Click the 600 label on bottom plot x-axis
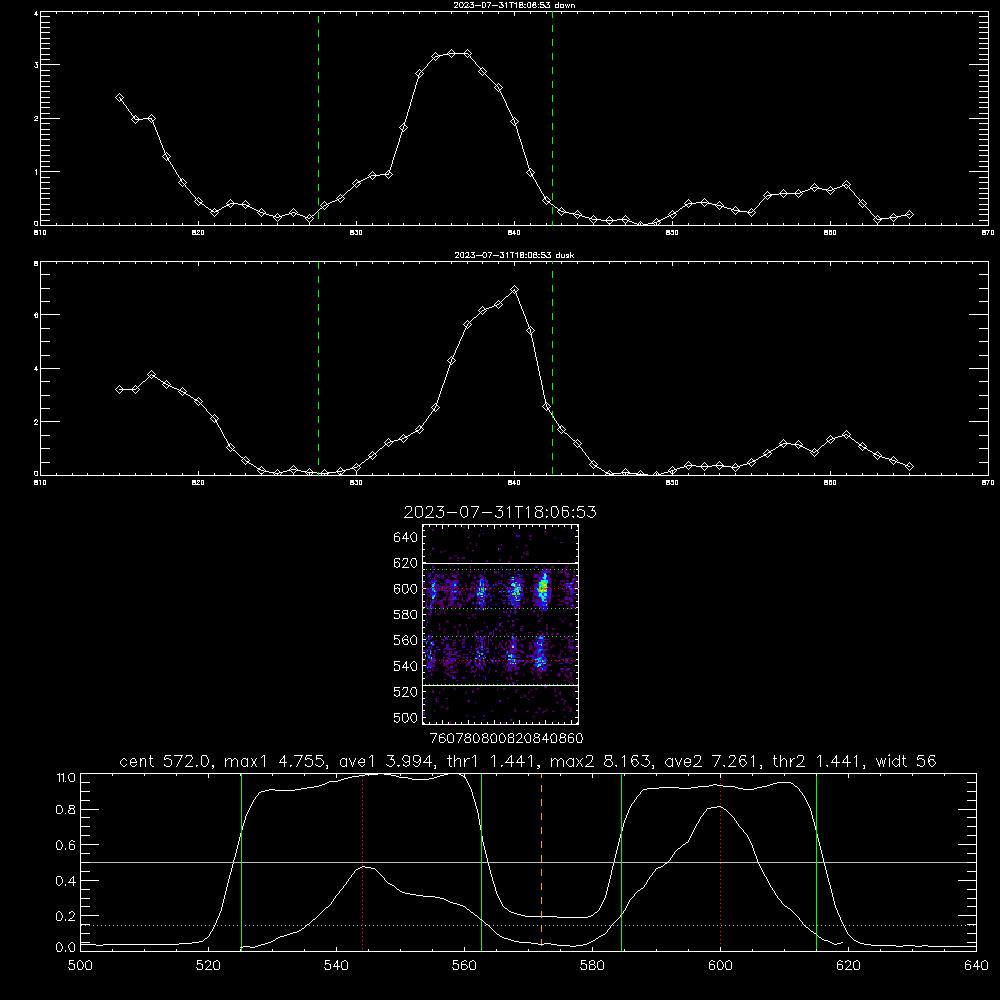The width and height of the screenshot is (1000, 1000). click(721, 966)
